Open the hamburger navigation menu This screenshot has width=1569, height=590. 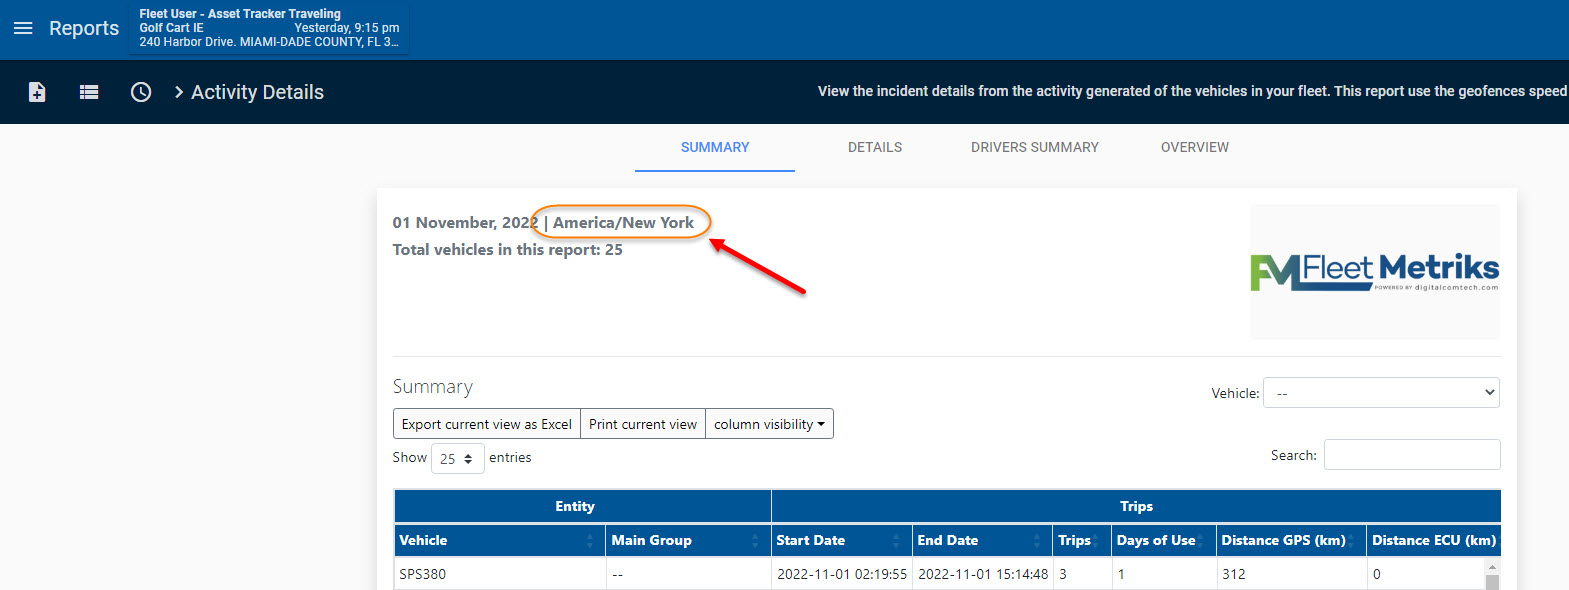pos(23,28)
